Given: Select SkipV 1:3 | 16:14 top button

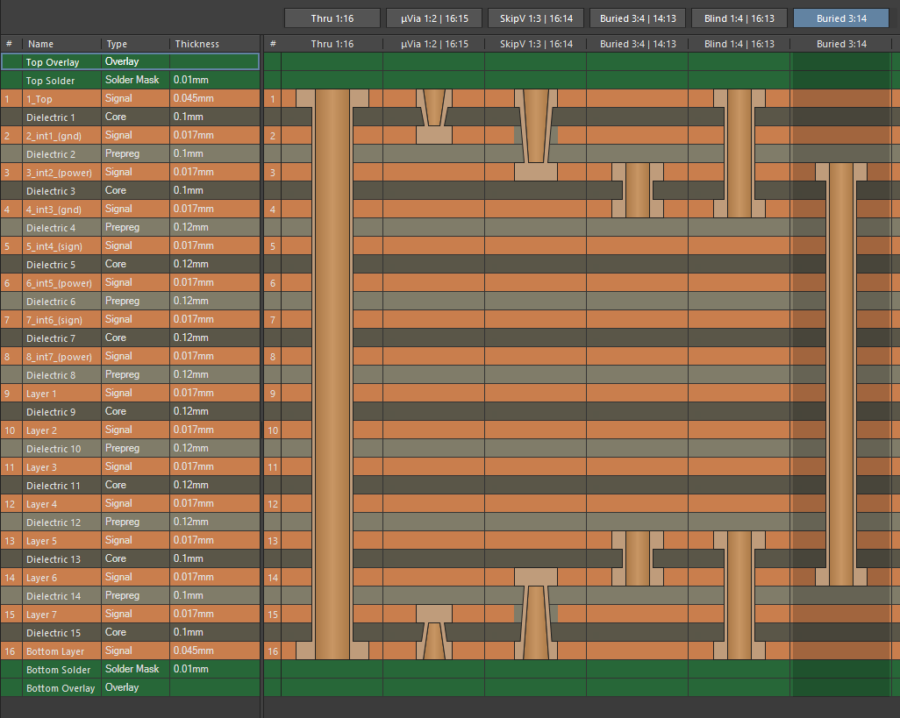Looking at the screenshot, I should pos(536,18).
